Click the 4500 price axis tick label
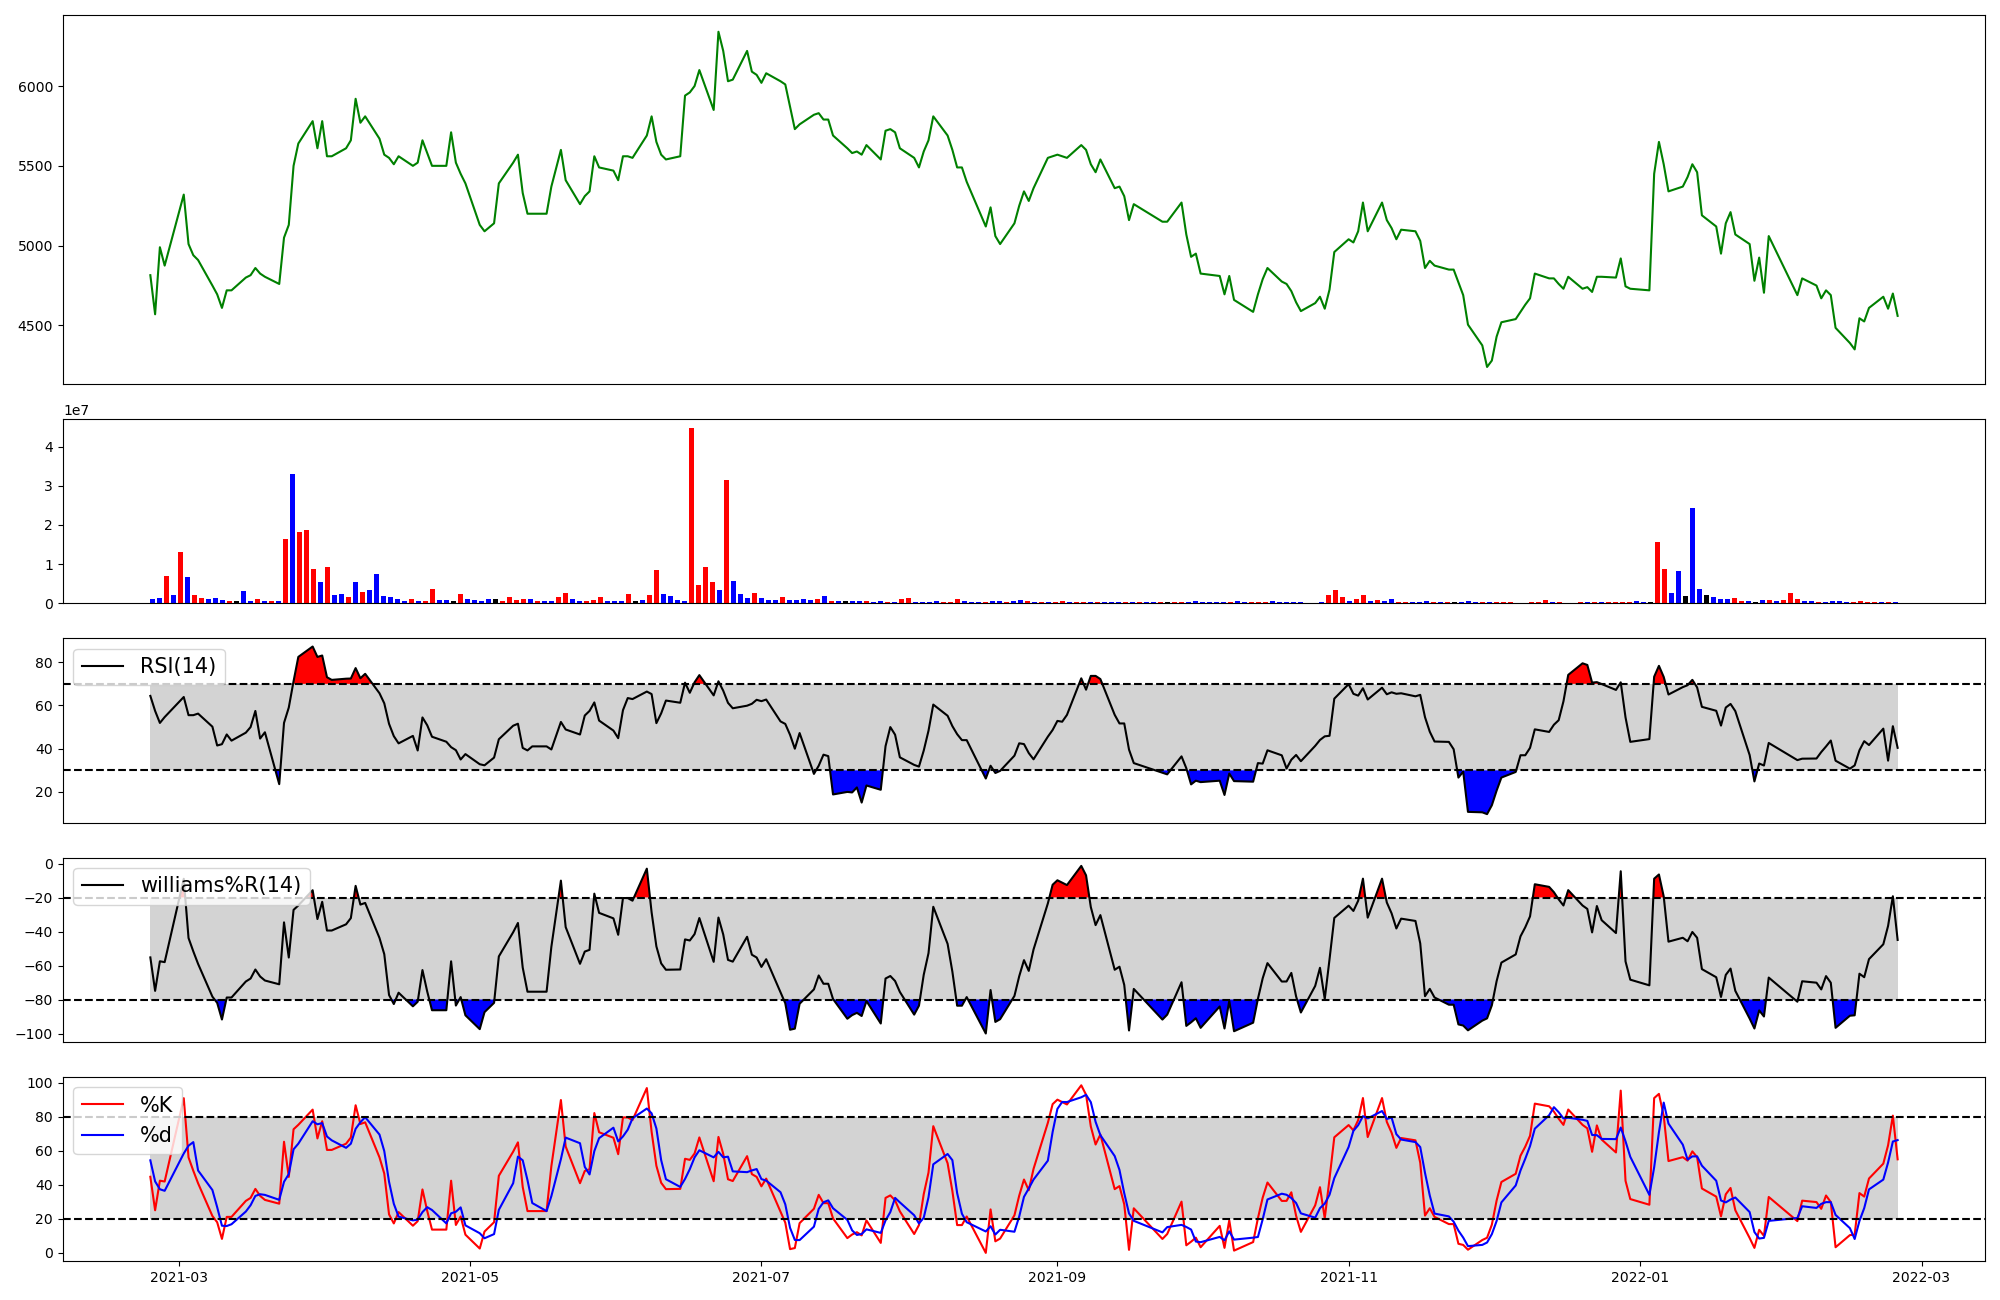The height and width of the screenshot is (1300, 2000). click(x=36, y=326)
